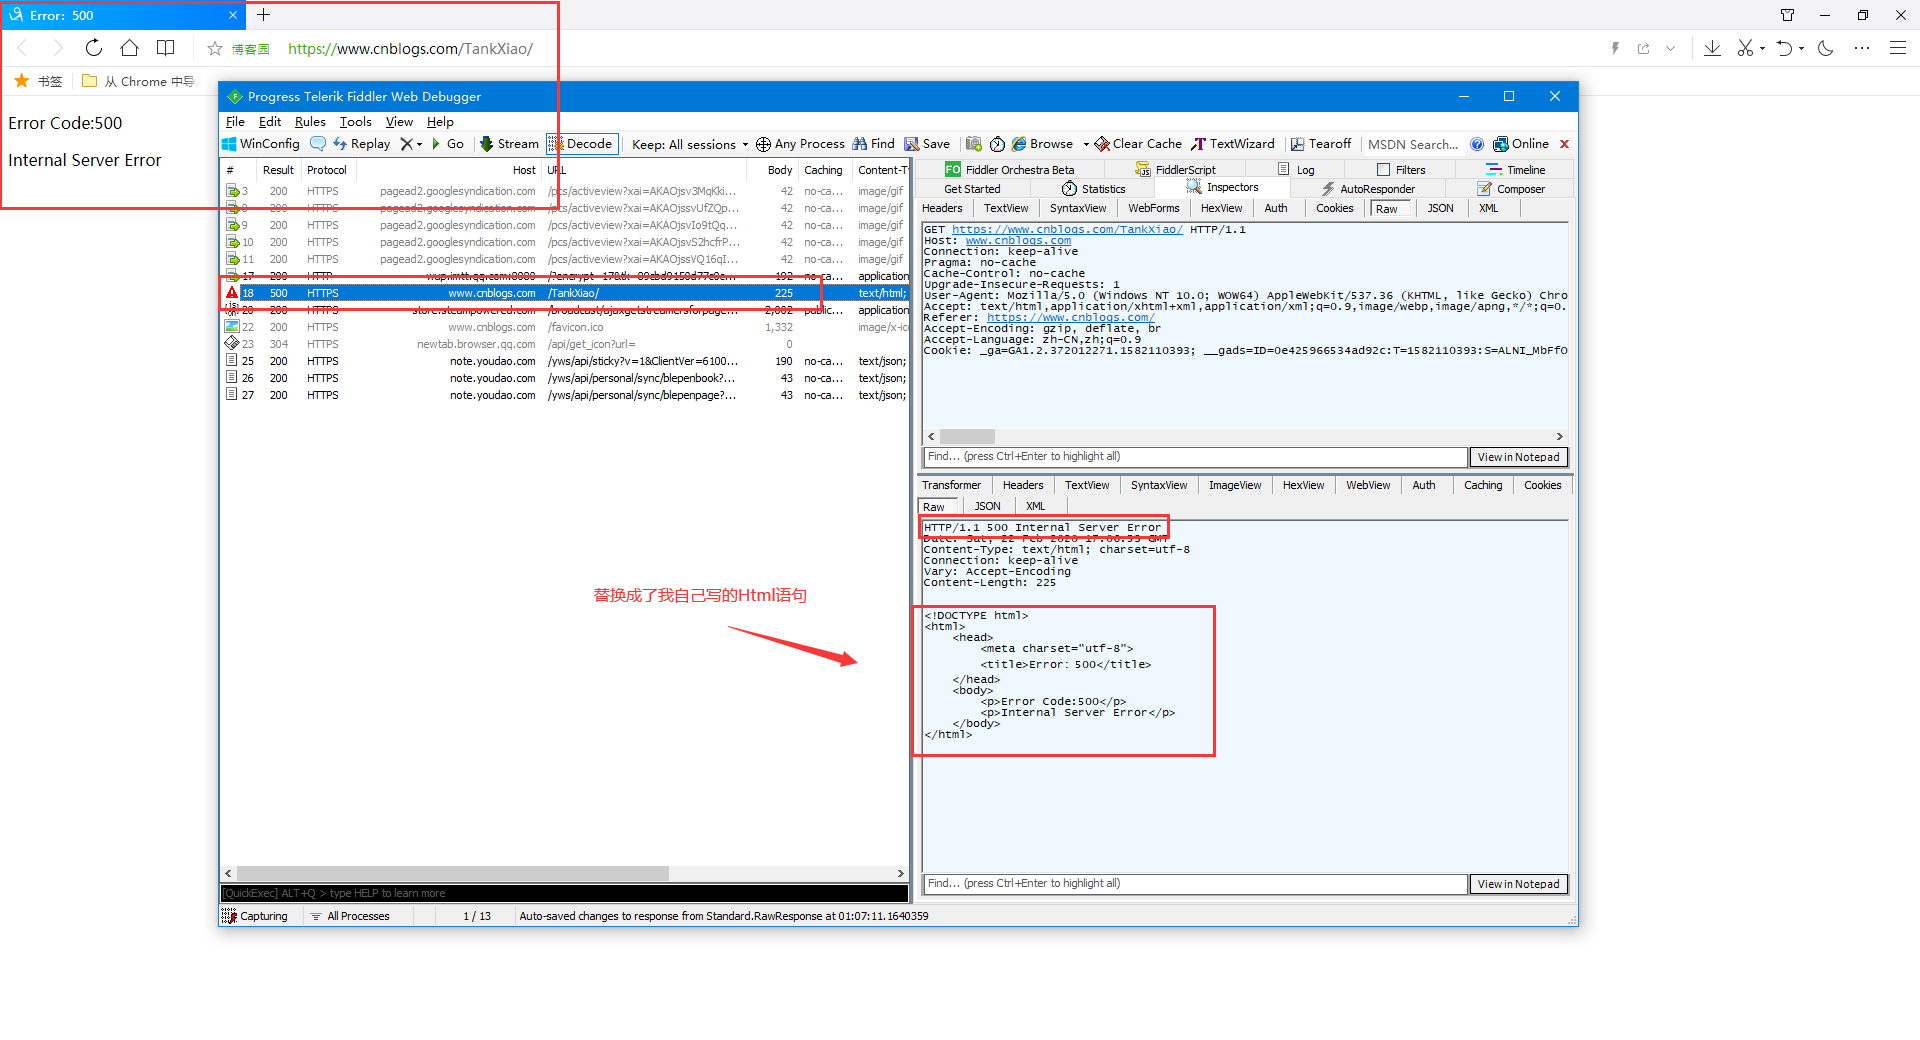The height and width of the screenshot is (1040, 1920).
Task: Bookmark page with the star icon
Action: 215,49
